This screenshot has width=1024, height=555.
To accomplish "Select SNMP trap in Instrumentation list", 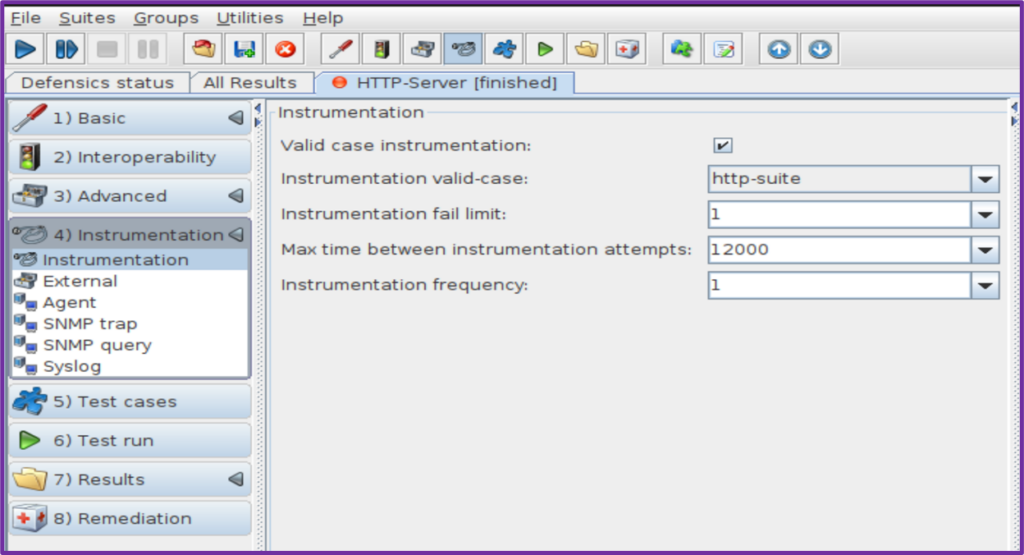I will click(x=90, y=324).
